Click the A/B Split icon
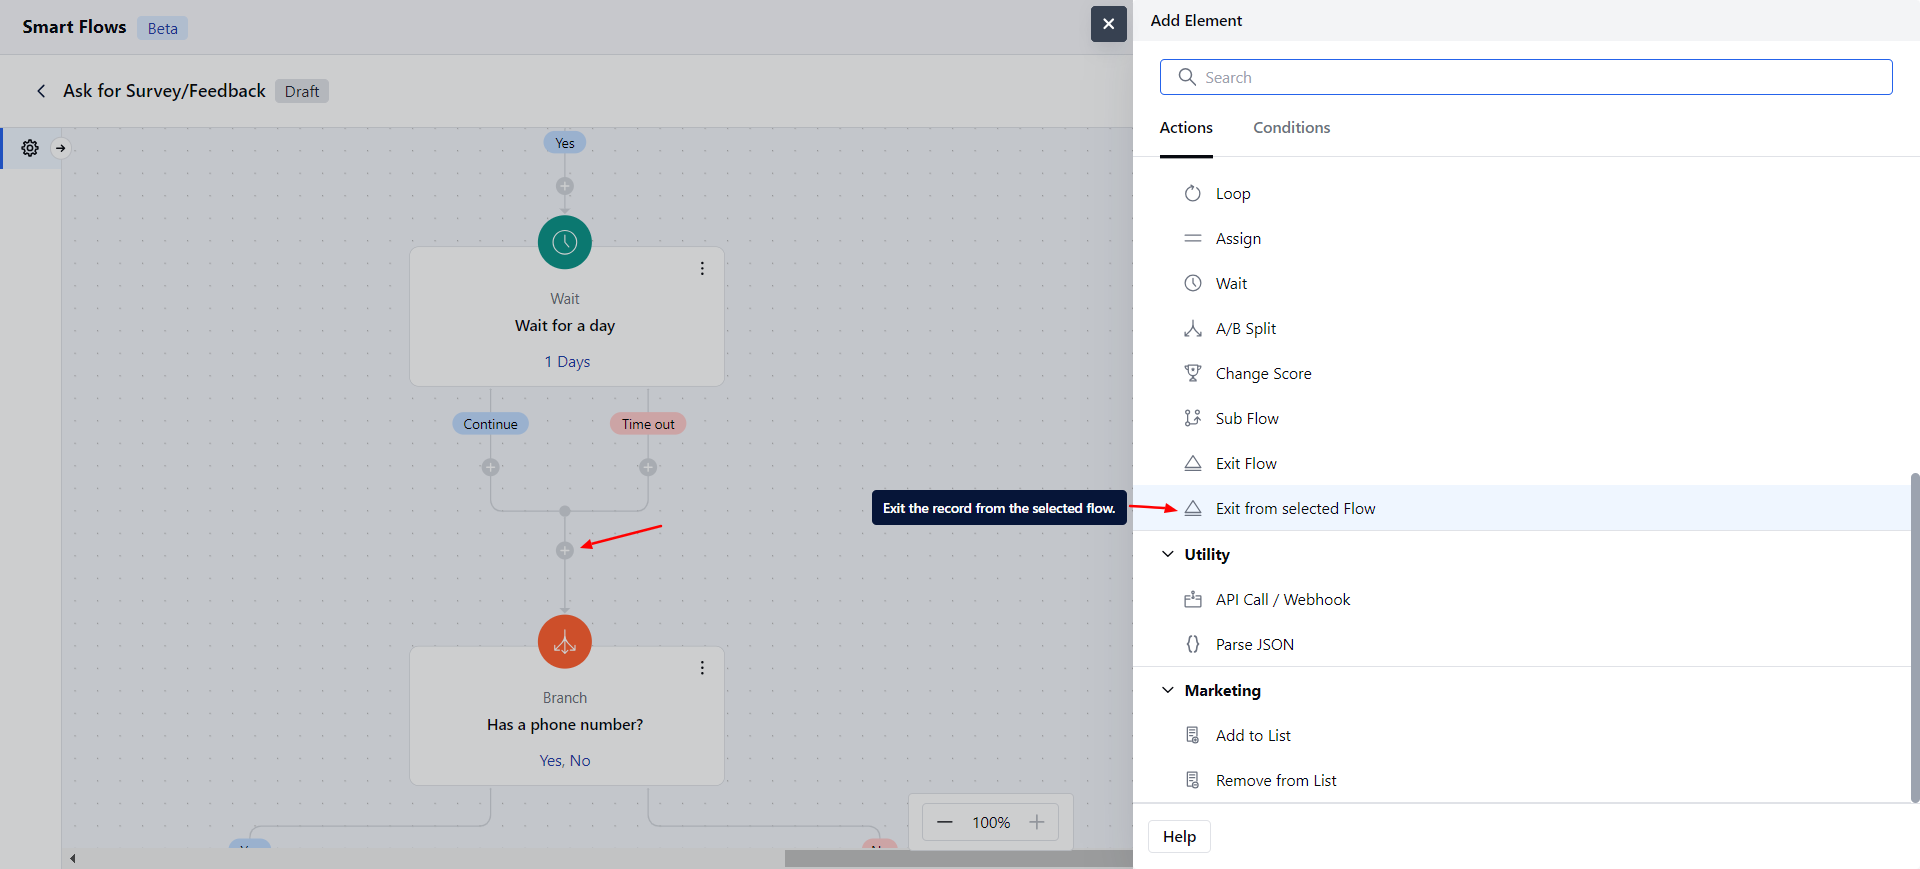The width and height of the screenshot is (1920, 869). 1192,328
